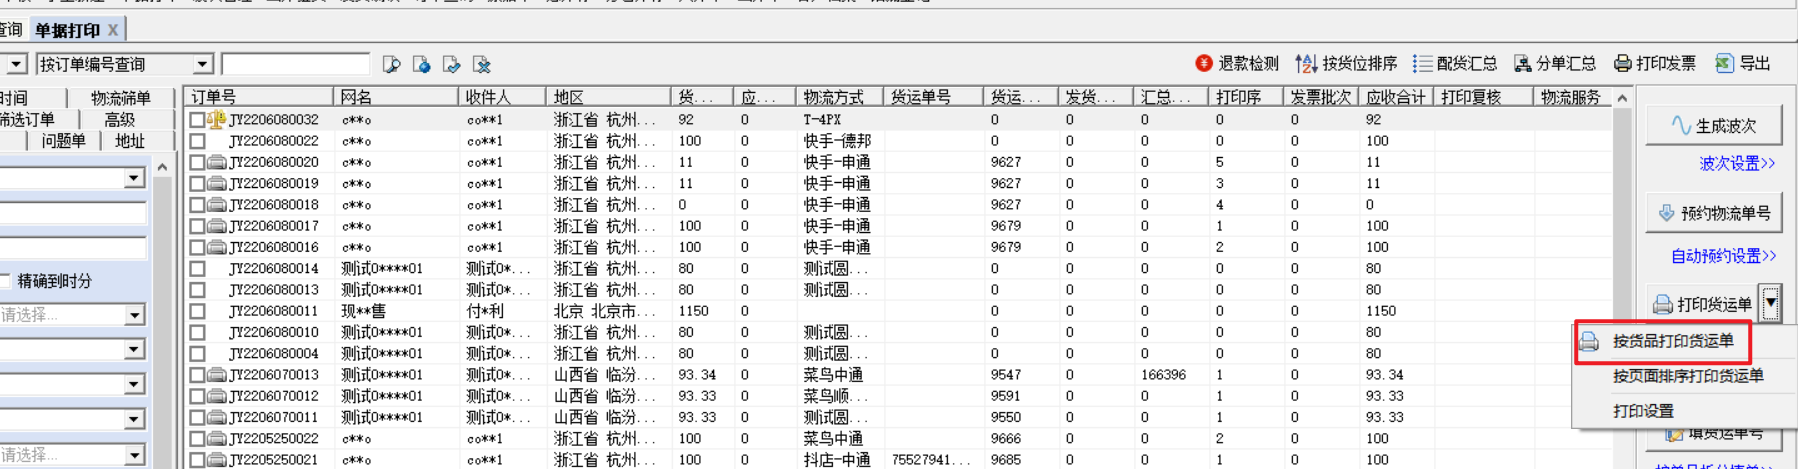Screen dimensions: 1798x469
Task: Check the box for order JY2206070013
Action: point(197,375)
